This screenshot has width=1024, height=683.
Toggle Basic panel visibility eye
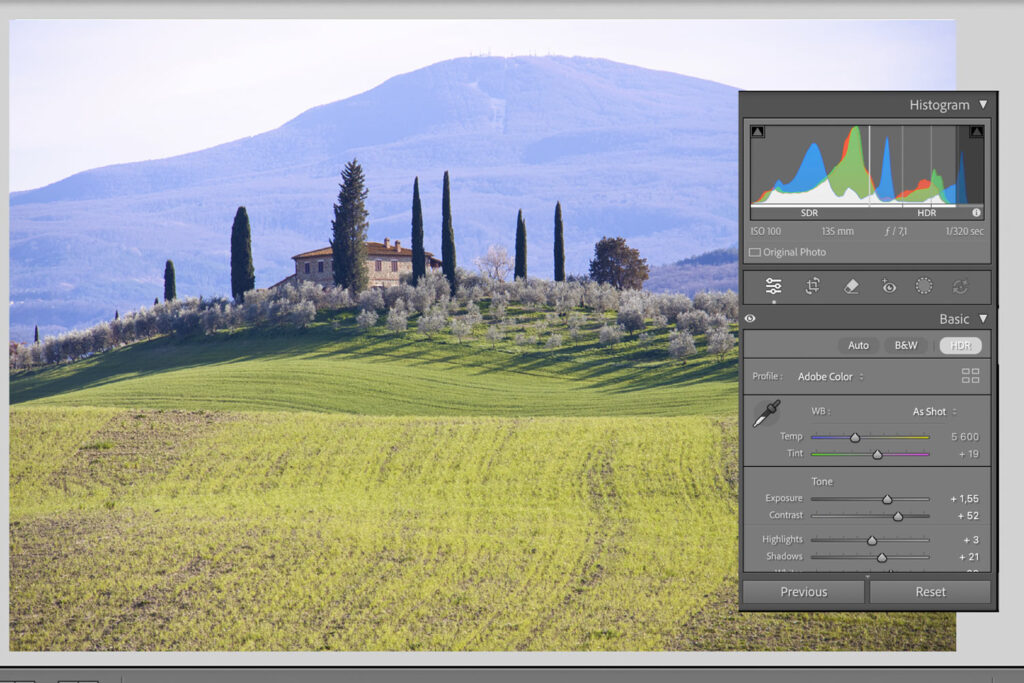tap(750, 319)
